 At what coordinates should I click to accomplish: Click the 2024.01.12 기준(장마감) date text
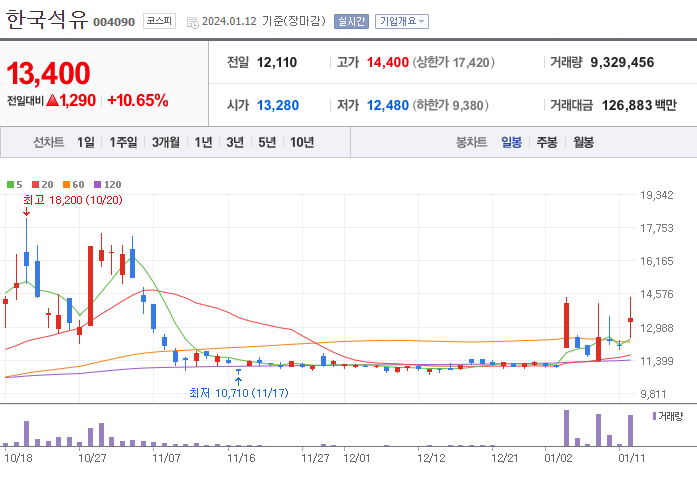tap(264, 21)
